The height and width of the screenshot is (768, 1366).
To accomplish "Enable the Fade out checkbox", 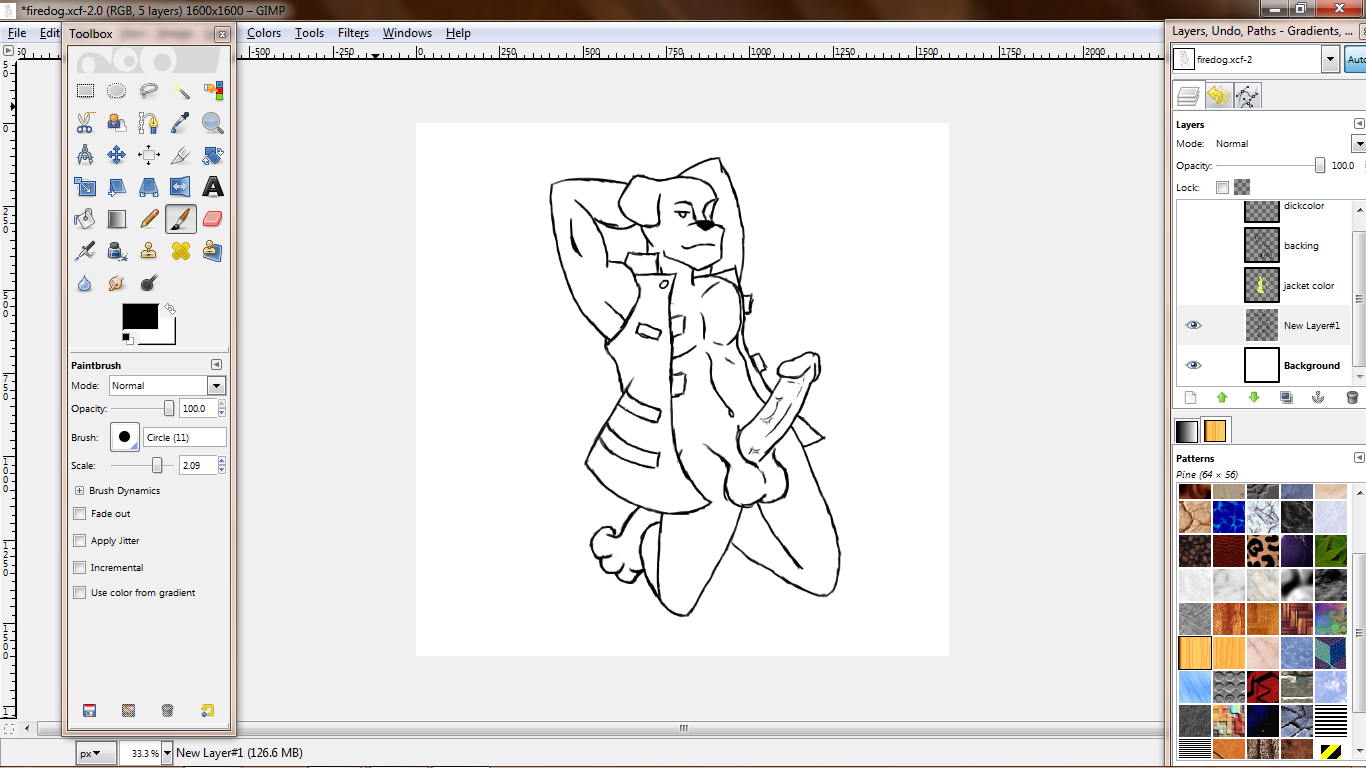I will coord(80,514).
